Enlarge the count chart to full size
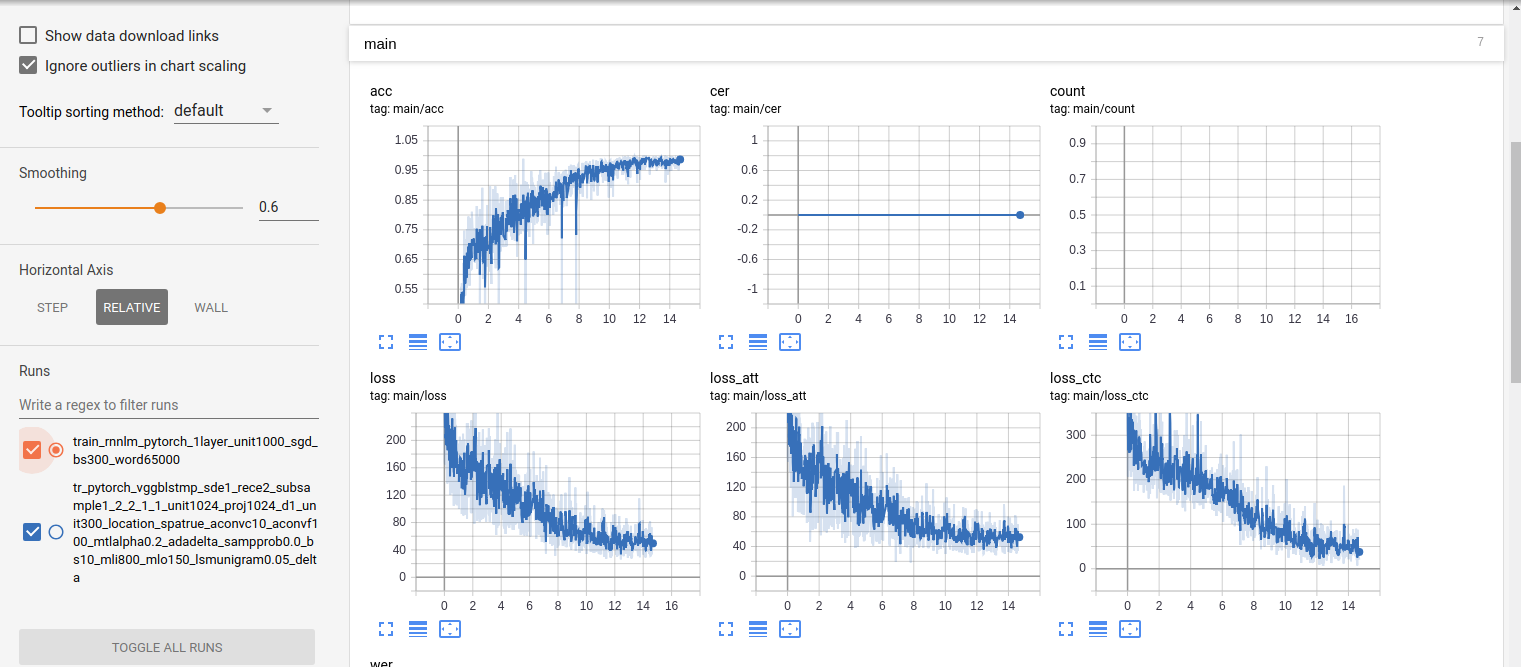The height and width of the screenshot is (667, 1521). (1065, 342)
